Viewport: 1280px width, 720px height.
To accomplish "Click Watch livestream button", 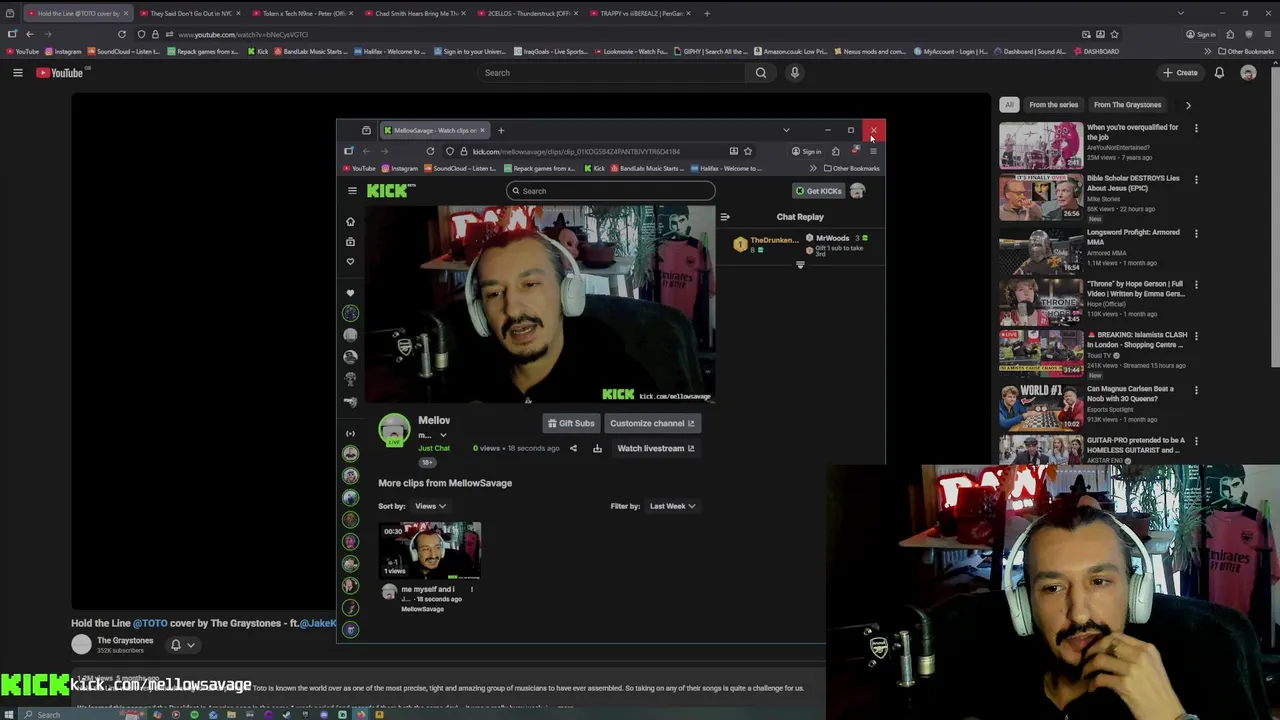I will point(655,449).
